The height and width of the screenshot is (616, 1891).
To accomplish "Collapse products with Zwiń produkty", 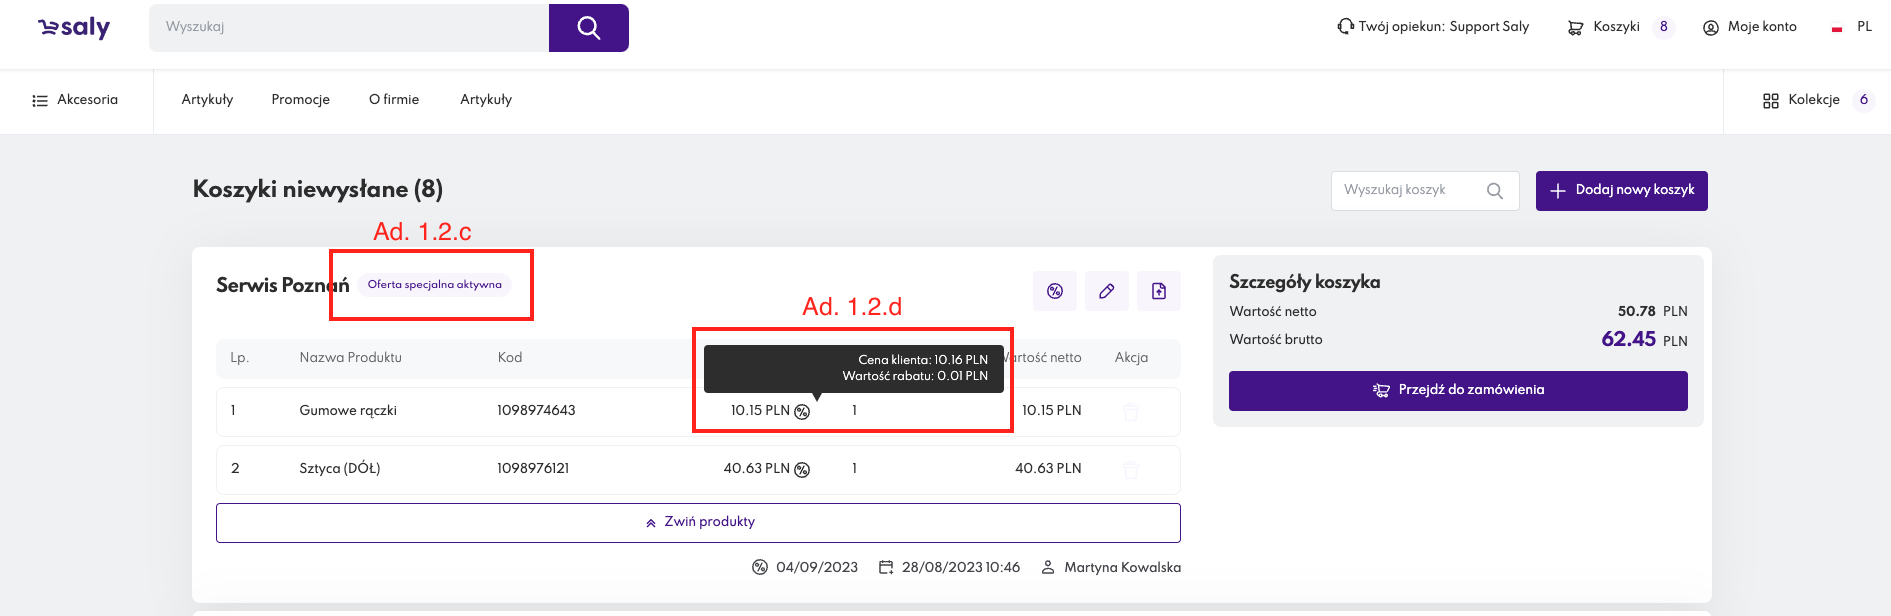I will click(698, 522).
